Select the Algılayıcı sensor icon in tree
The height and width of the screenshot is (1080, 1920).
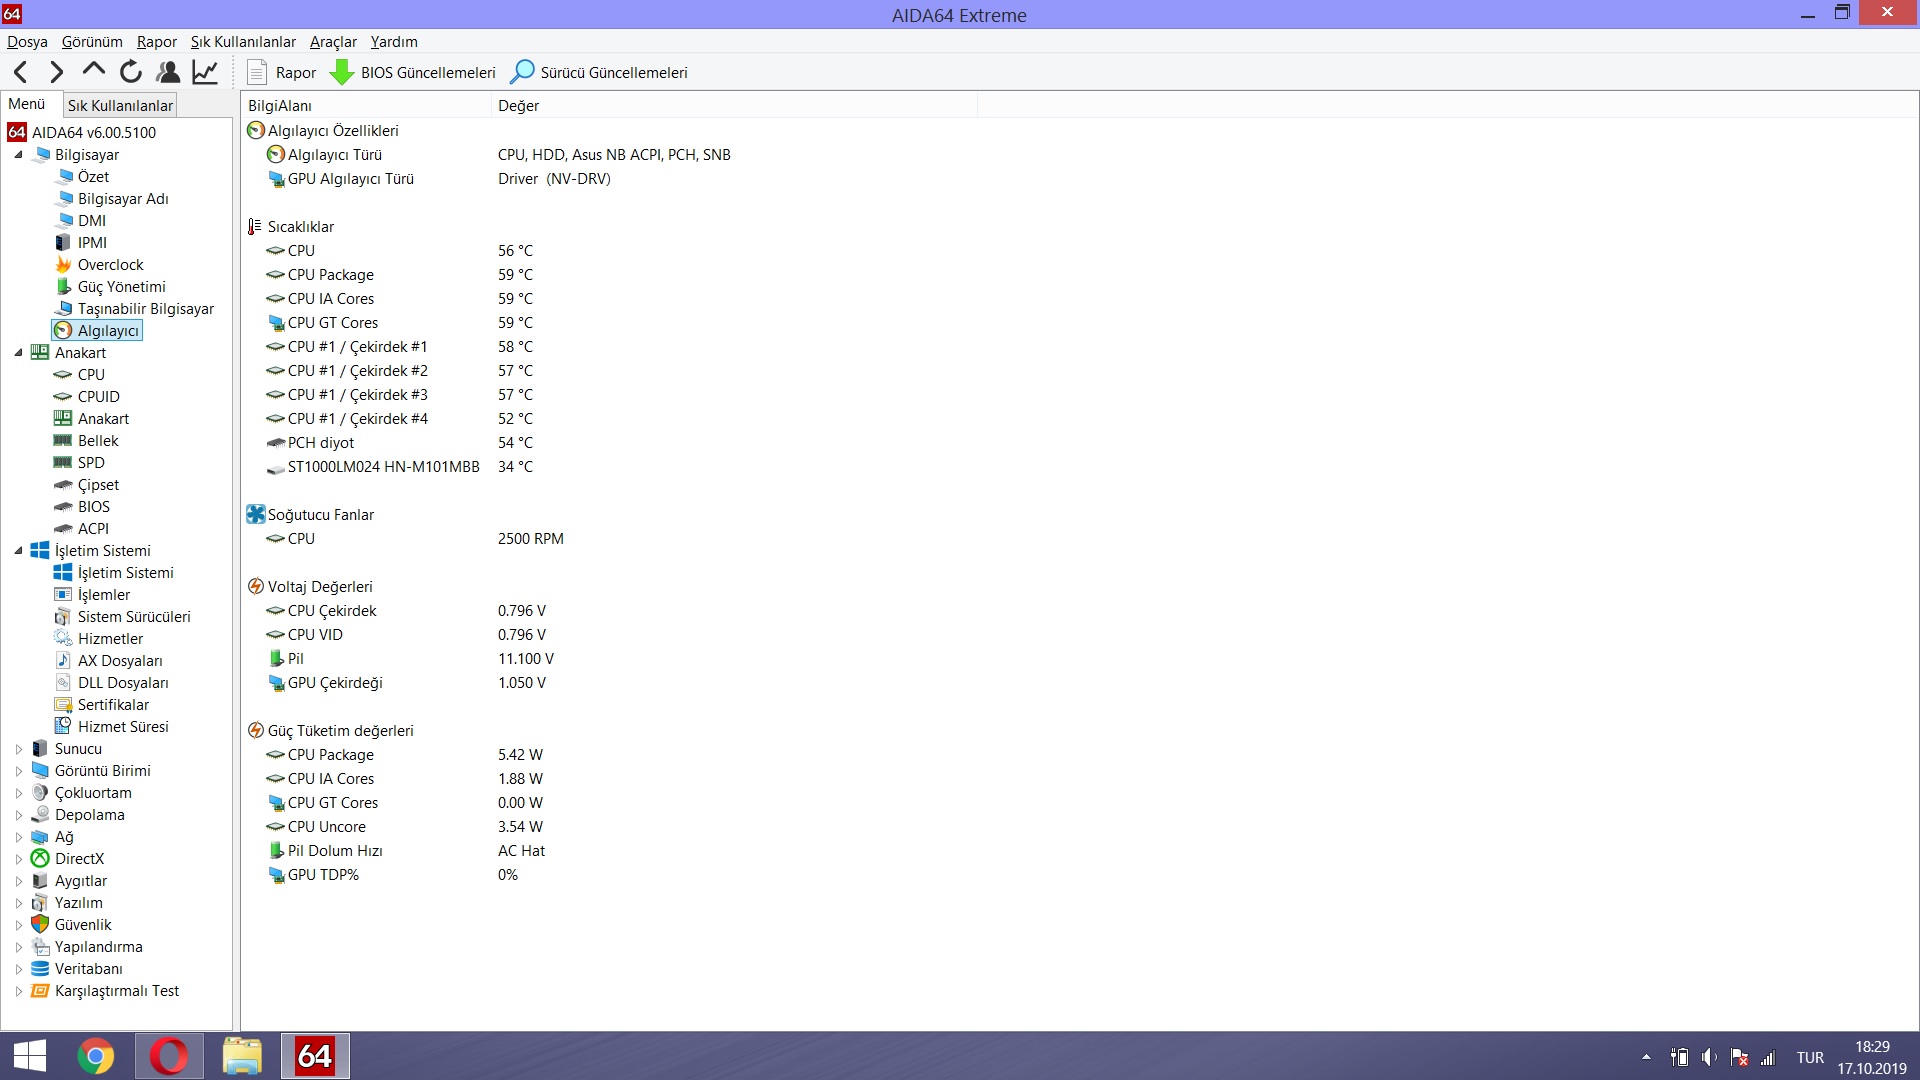click(63, 331)
